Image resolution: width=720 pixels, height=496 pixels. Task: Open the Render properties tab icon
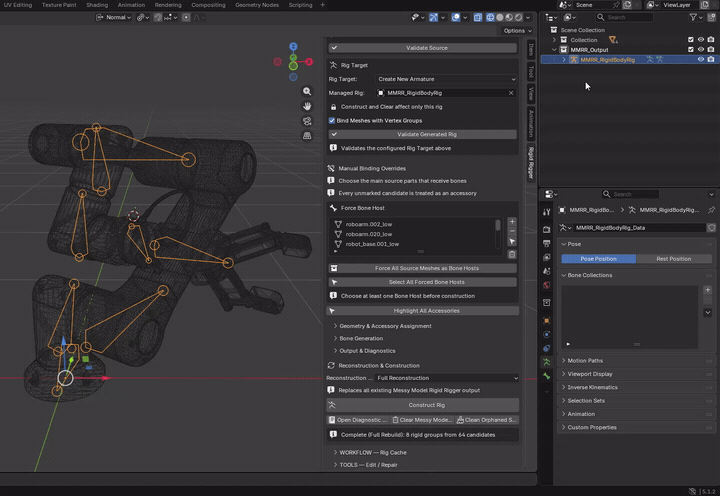[x=546, y=229]
